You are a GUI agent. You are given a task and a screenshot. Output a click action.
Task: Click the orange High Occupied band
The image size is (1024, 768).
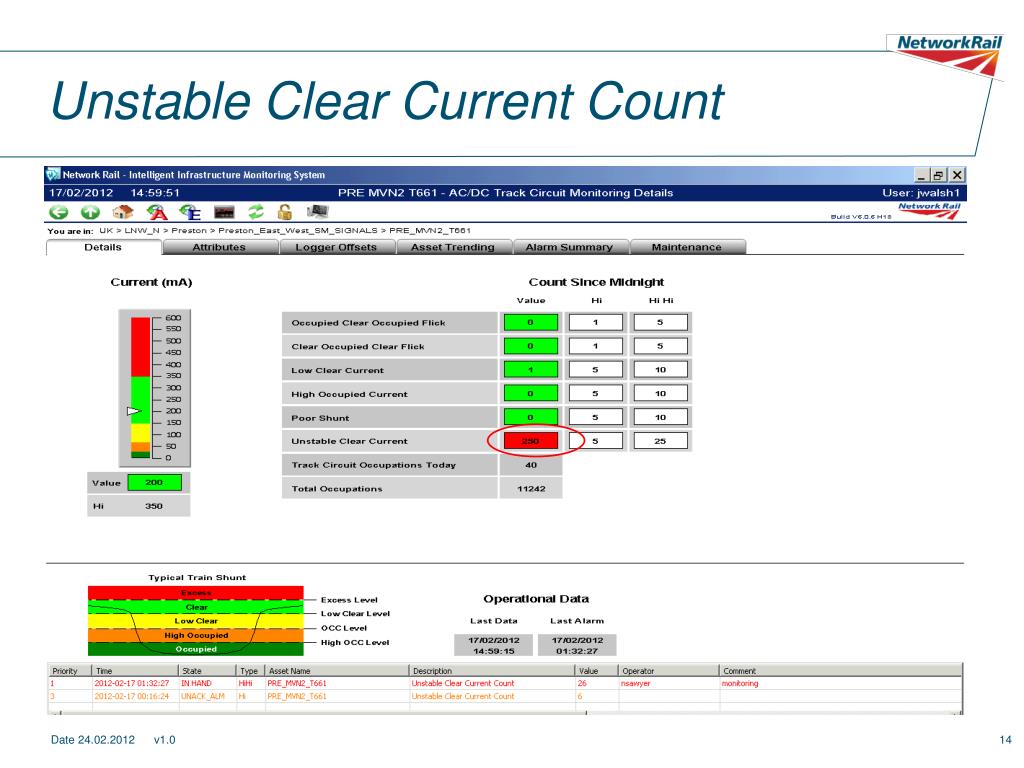click(x=196, y=635)
